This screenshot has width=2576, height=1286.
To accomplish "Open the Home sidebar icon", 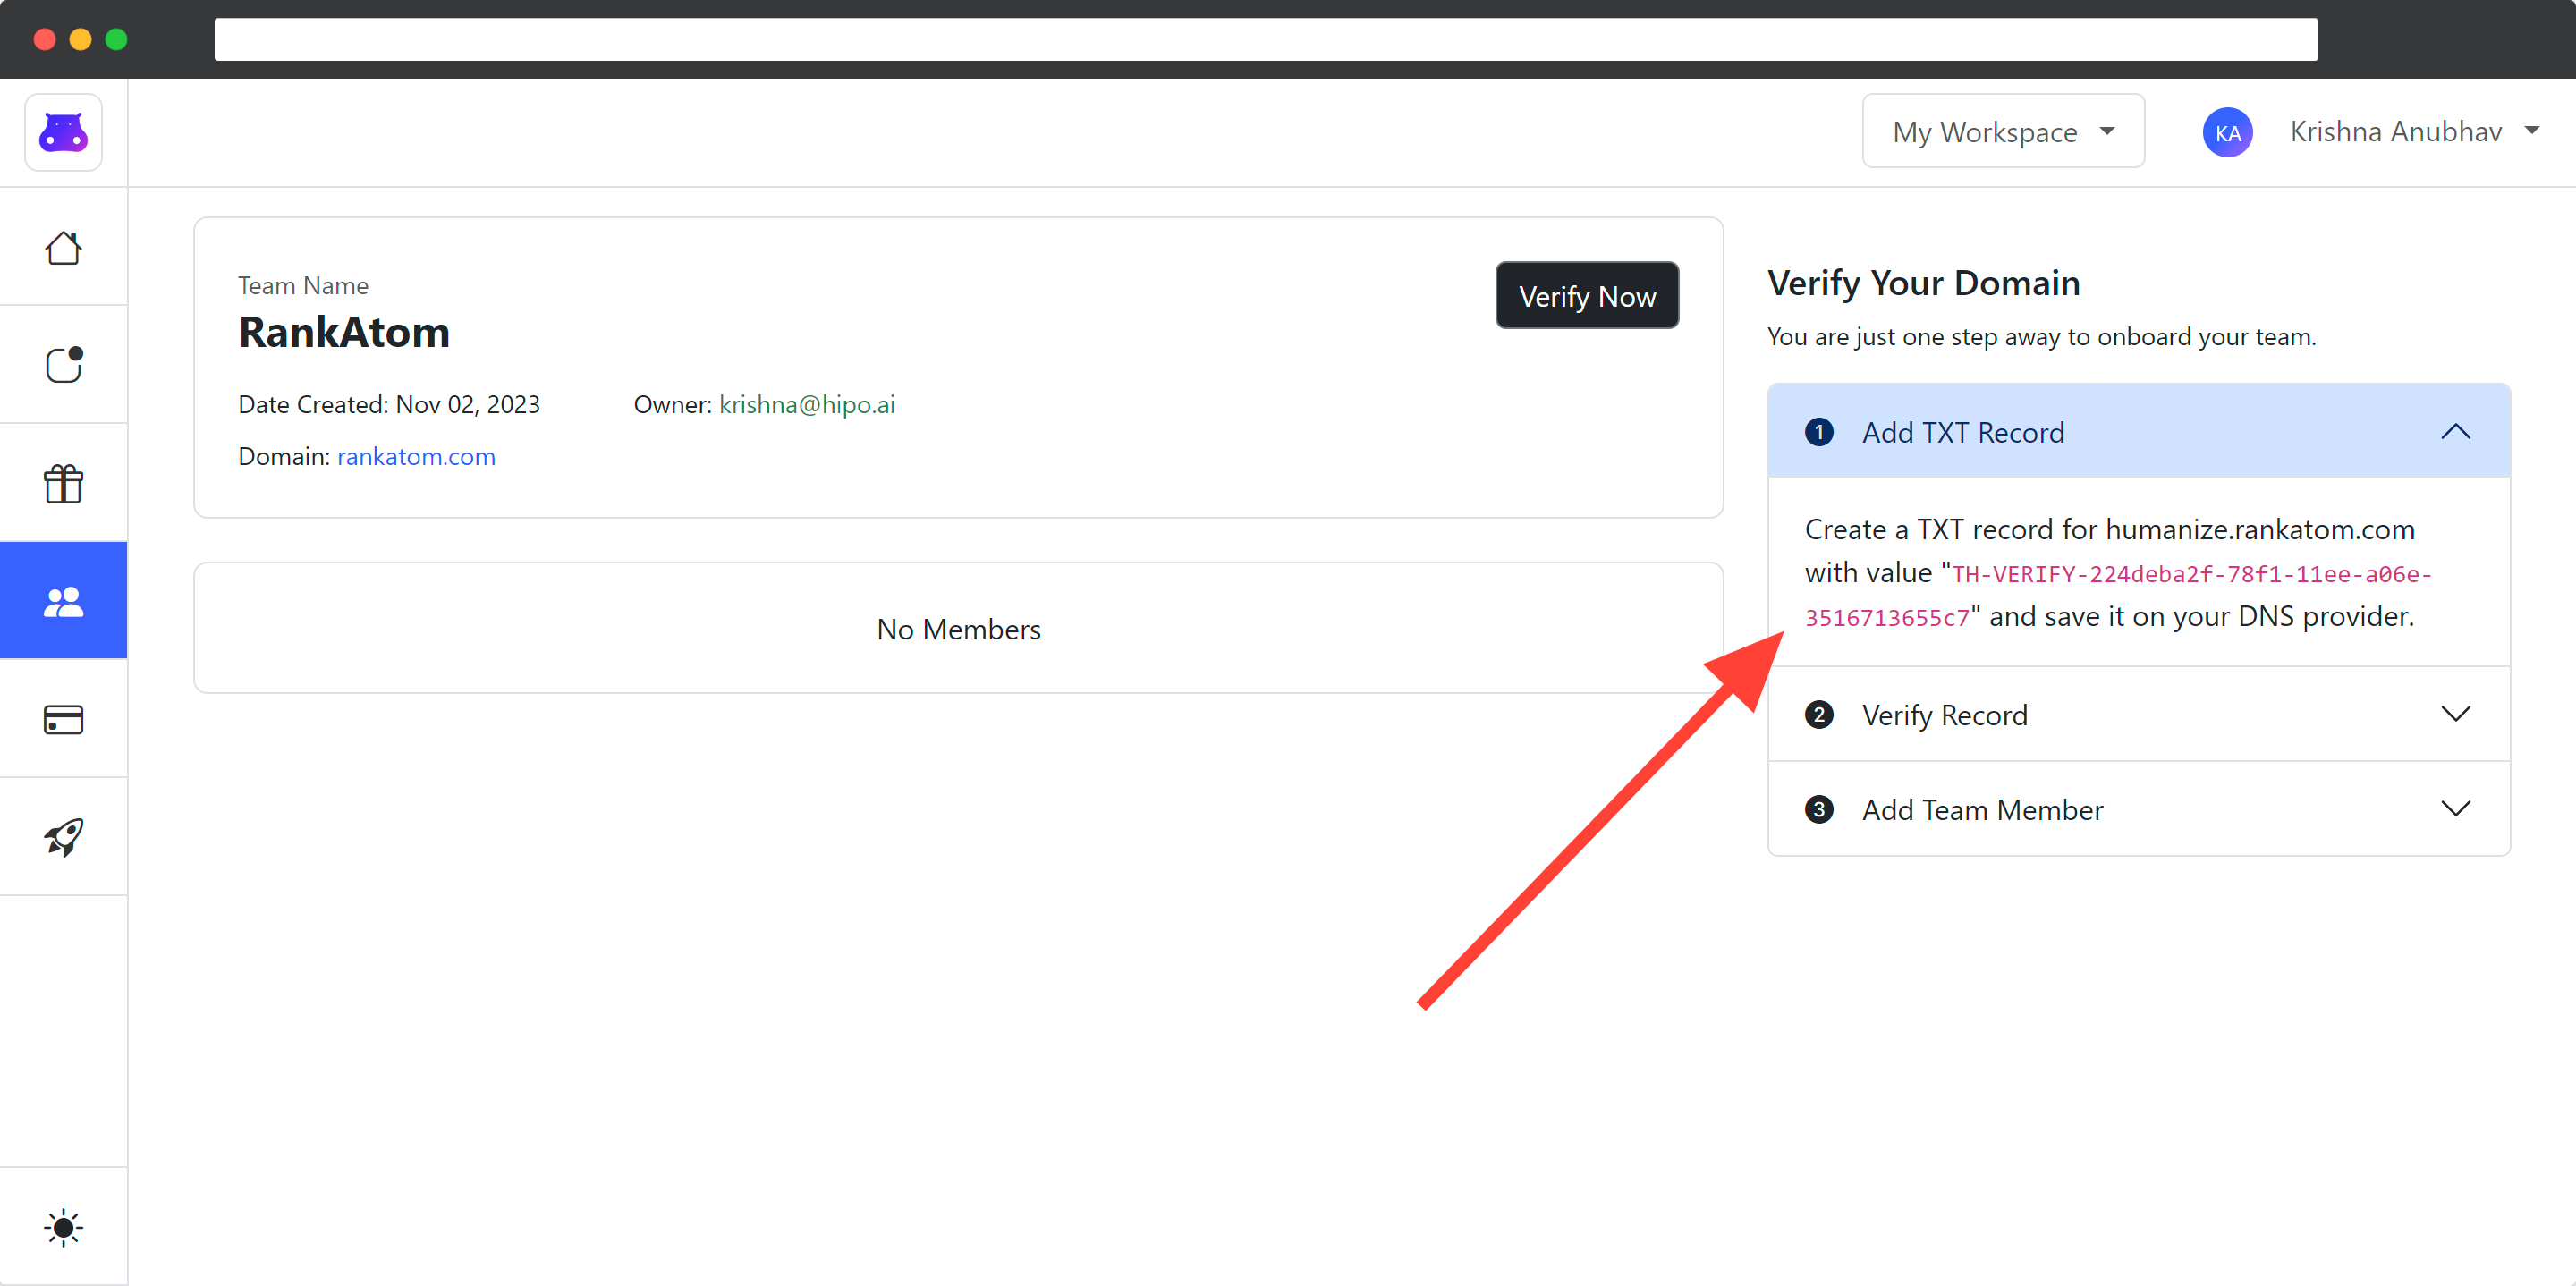I will tap(63, 248).
